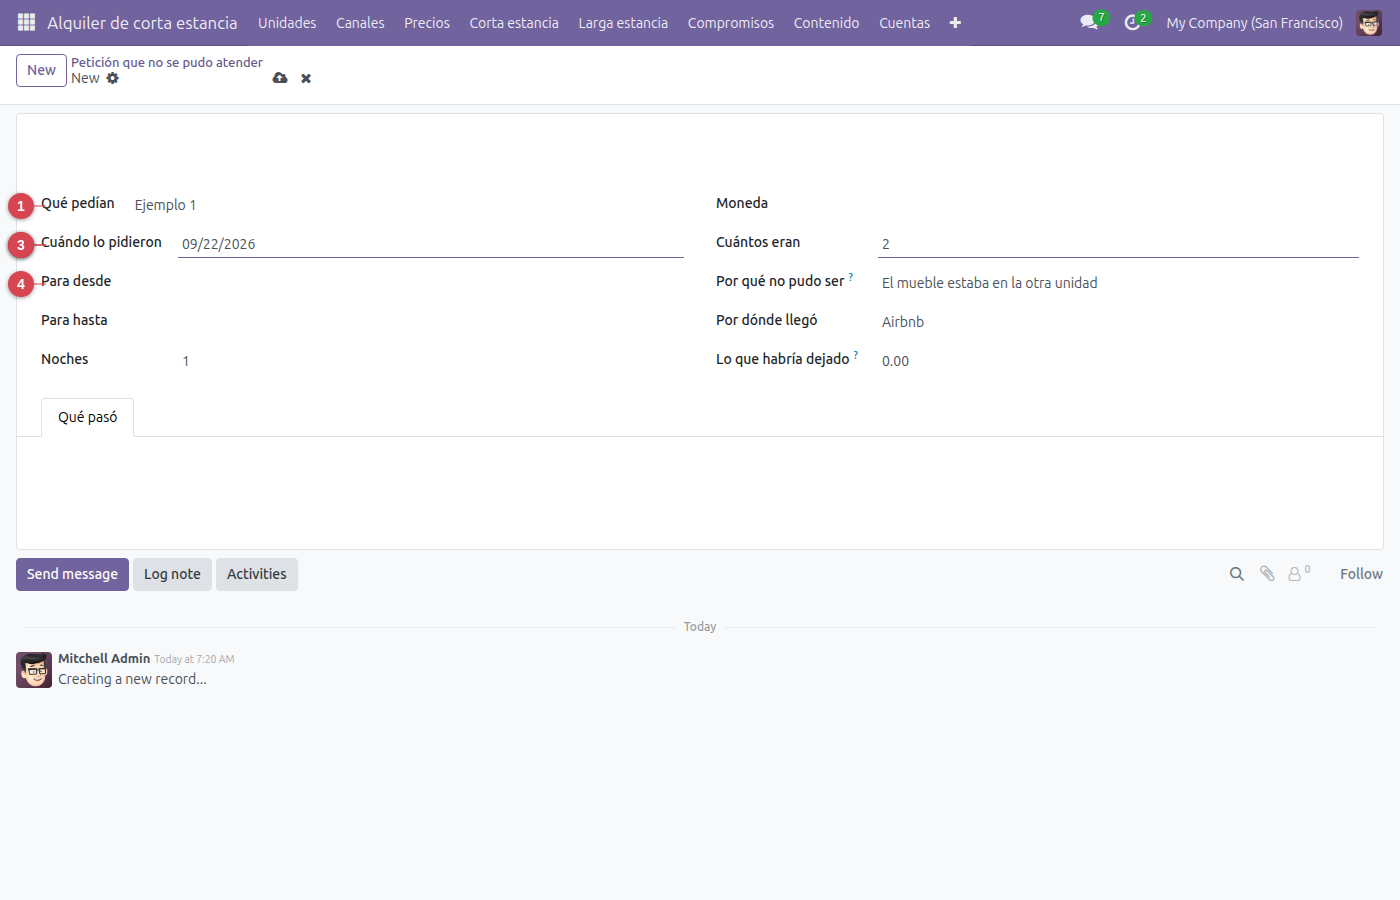Click the Lo que habría dejado value 0.00
The width and height of the screenshot is (1400, 900).
pos(1118,361)
